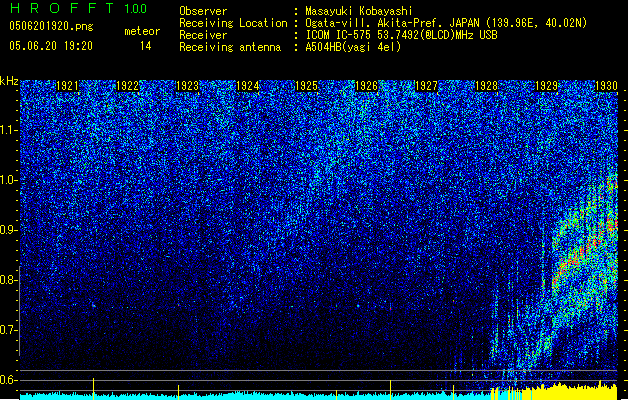This screenshot has height=400, width=629.
Task: Click the 1924 time marker
Action: [x=248, y=86]
